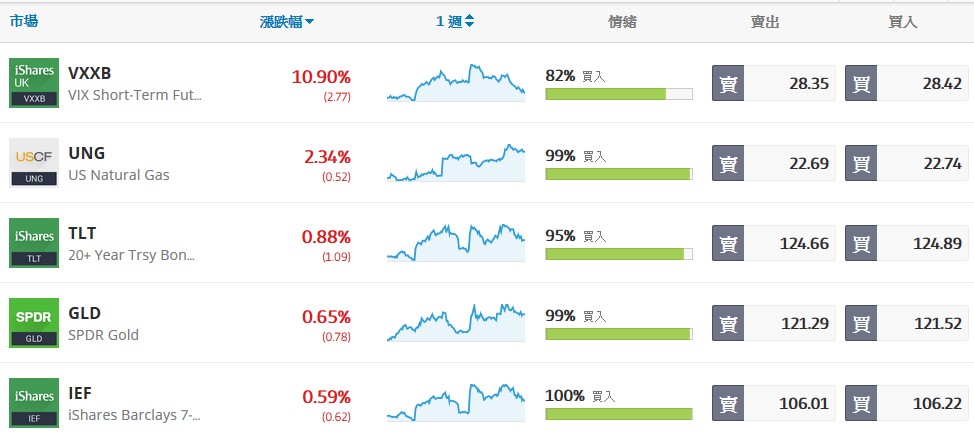Viewport: 974px width, 432px height.
Task: Open the VXXB one-week price chart
Action: pyautogui.click(x=456, y=83)
